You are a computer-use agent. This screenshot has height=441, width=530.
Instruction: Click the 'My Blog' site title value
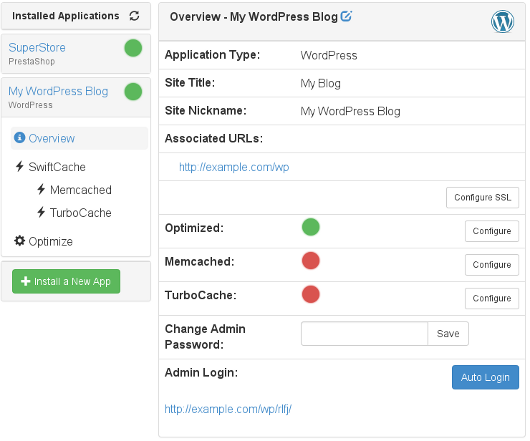(x=320, y=83)
